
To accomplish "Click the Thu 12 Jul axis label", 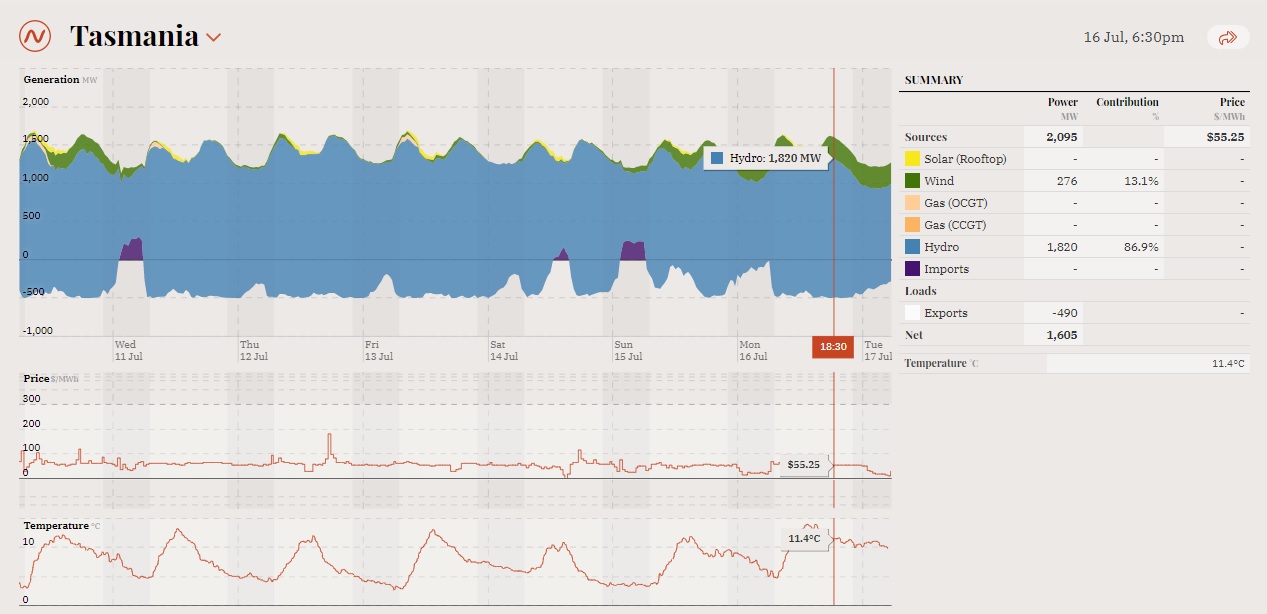I will 254,350.
